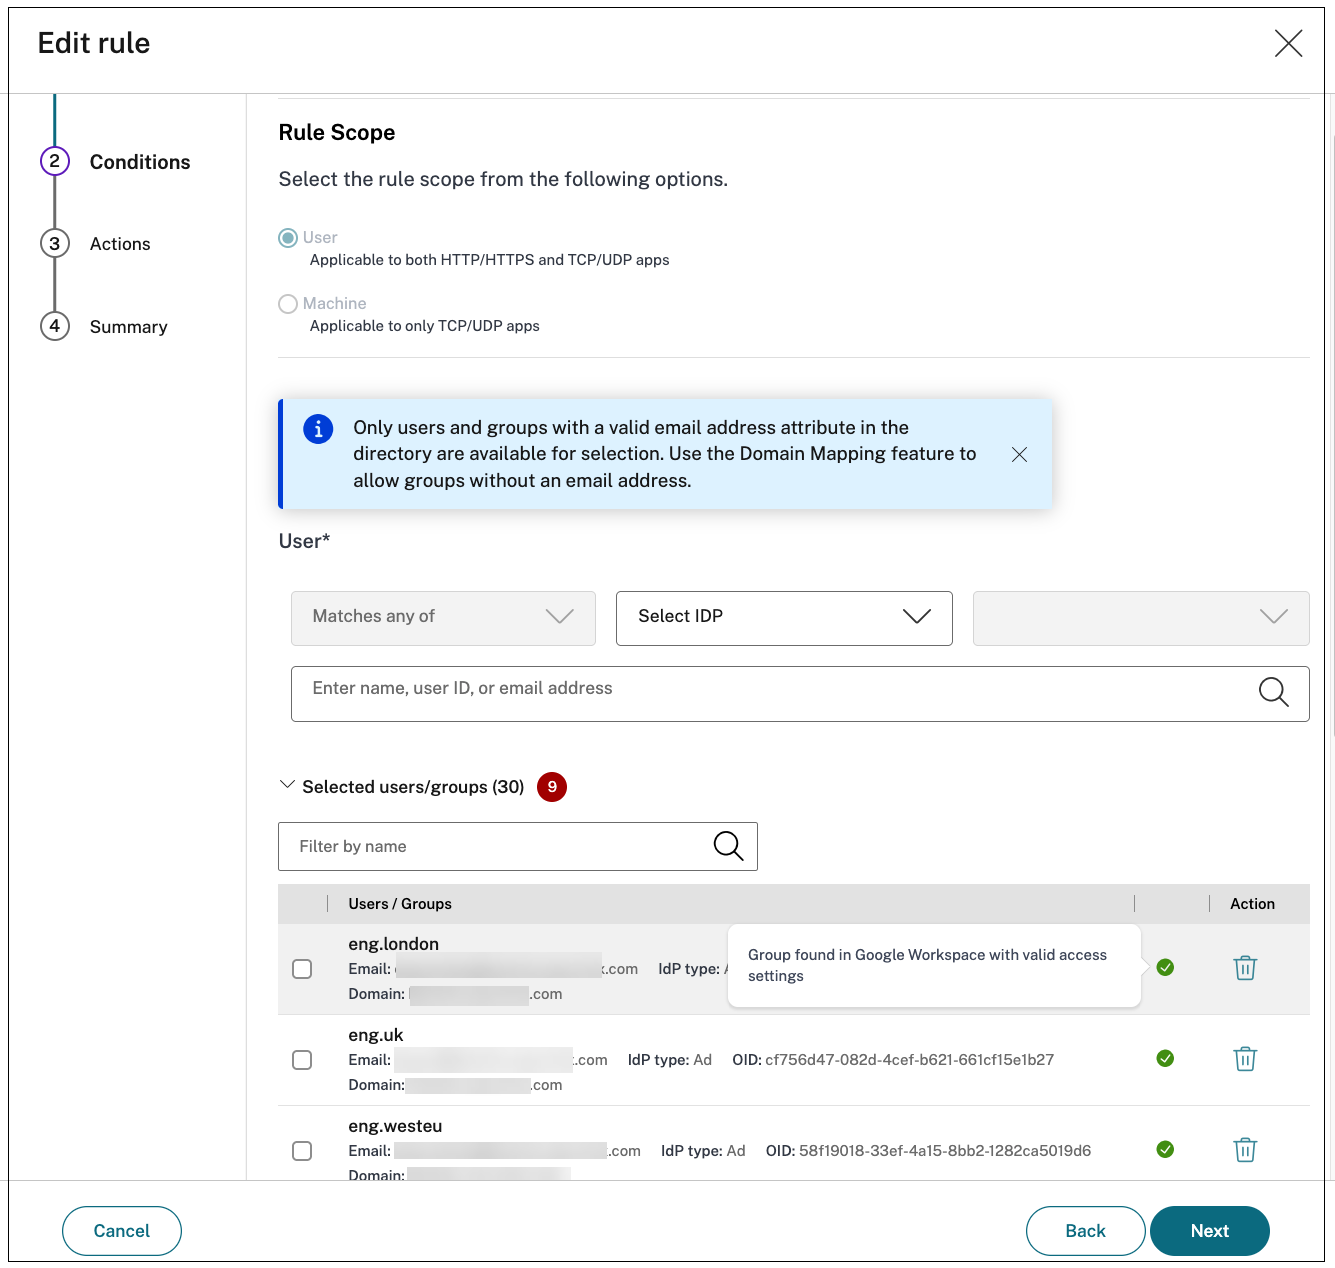
Task: Open the empty dropdown beside Select IDP
Action: pos(1141,618)
